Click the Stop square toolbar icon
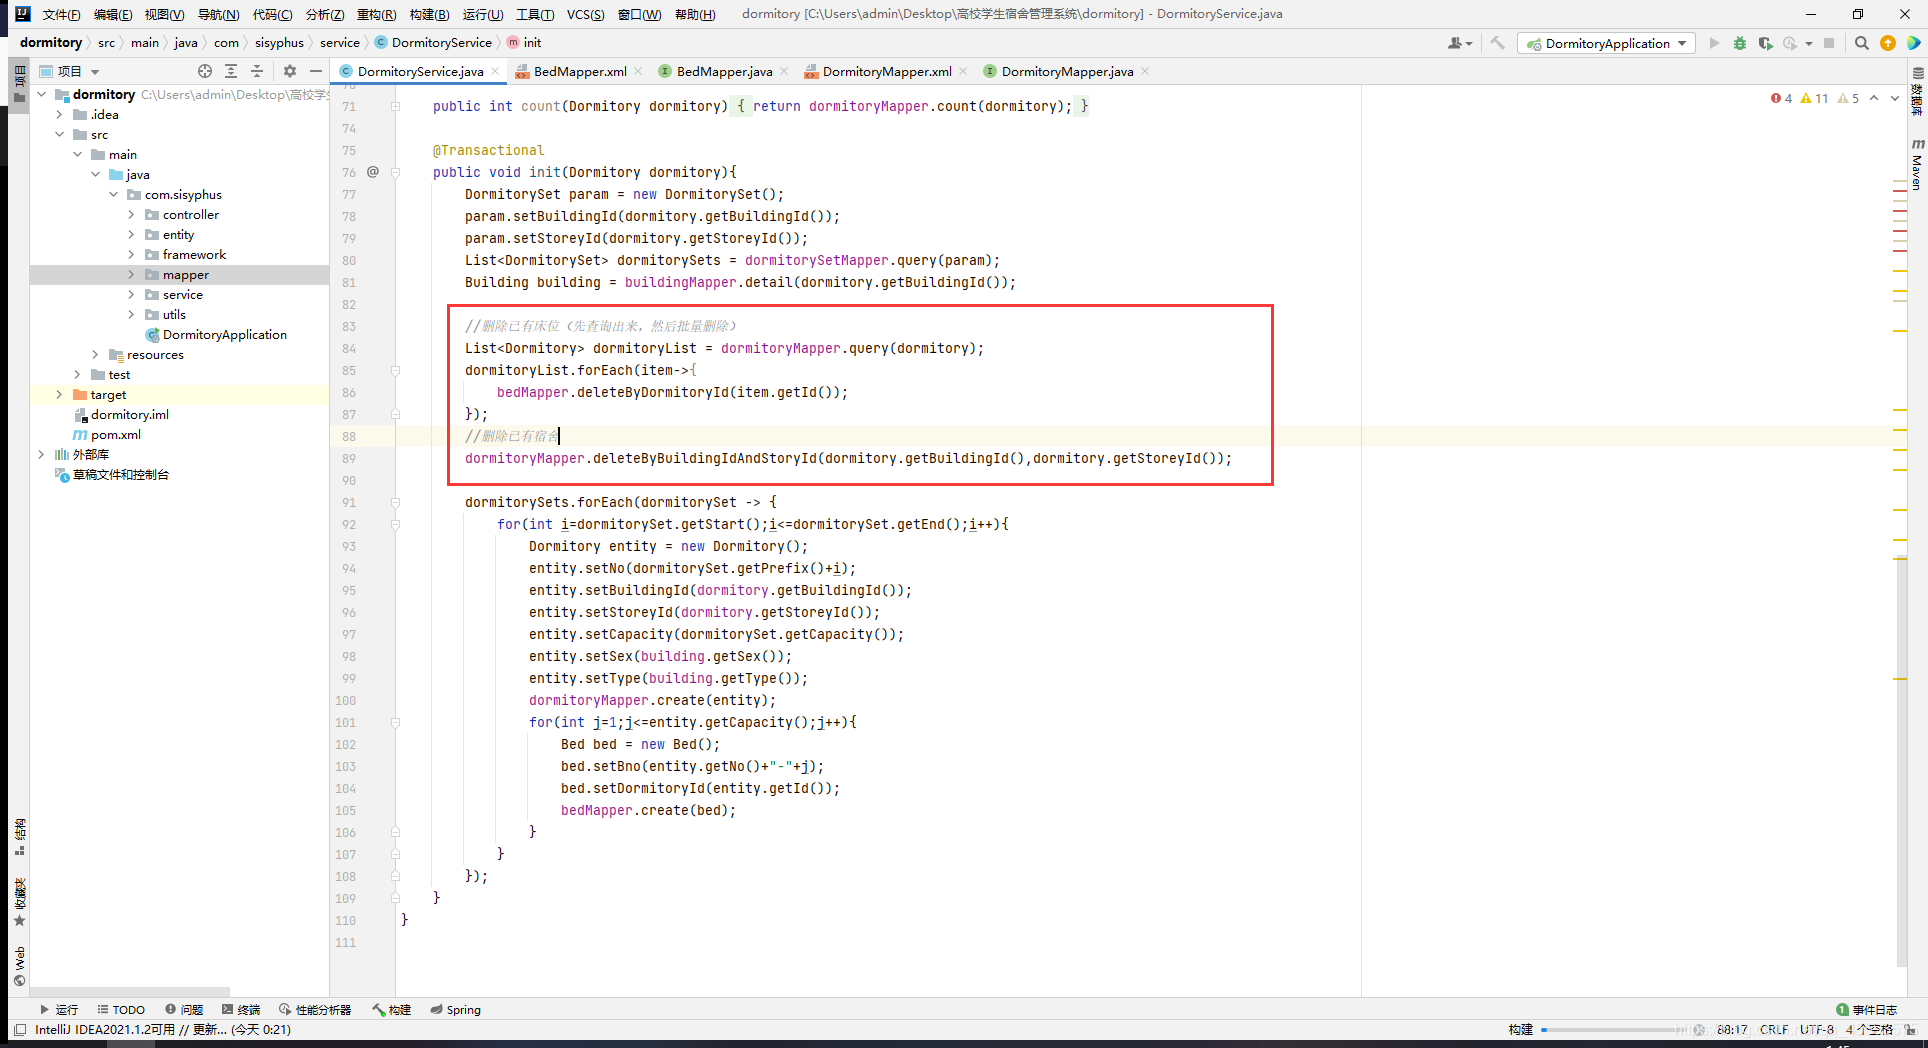The image size is (1928, 1048). [x=1829, y=43]
